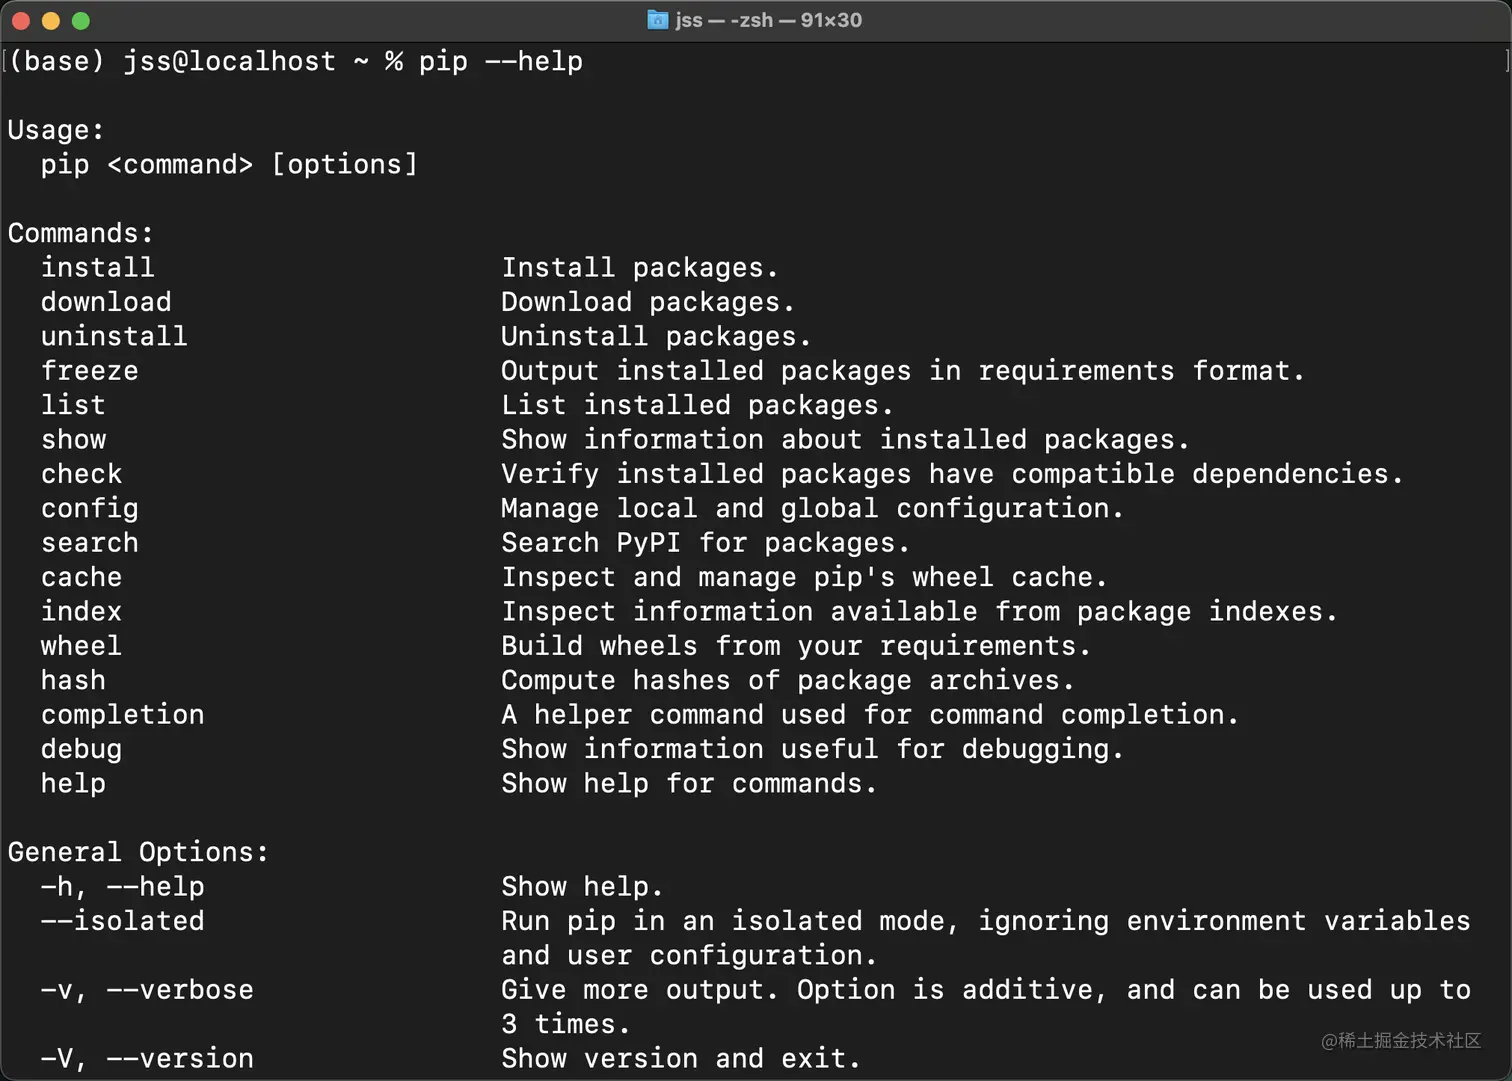Click the 'completion' command text
This screenshot has height=1081, width=1512.
pos(122,715)
